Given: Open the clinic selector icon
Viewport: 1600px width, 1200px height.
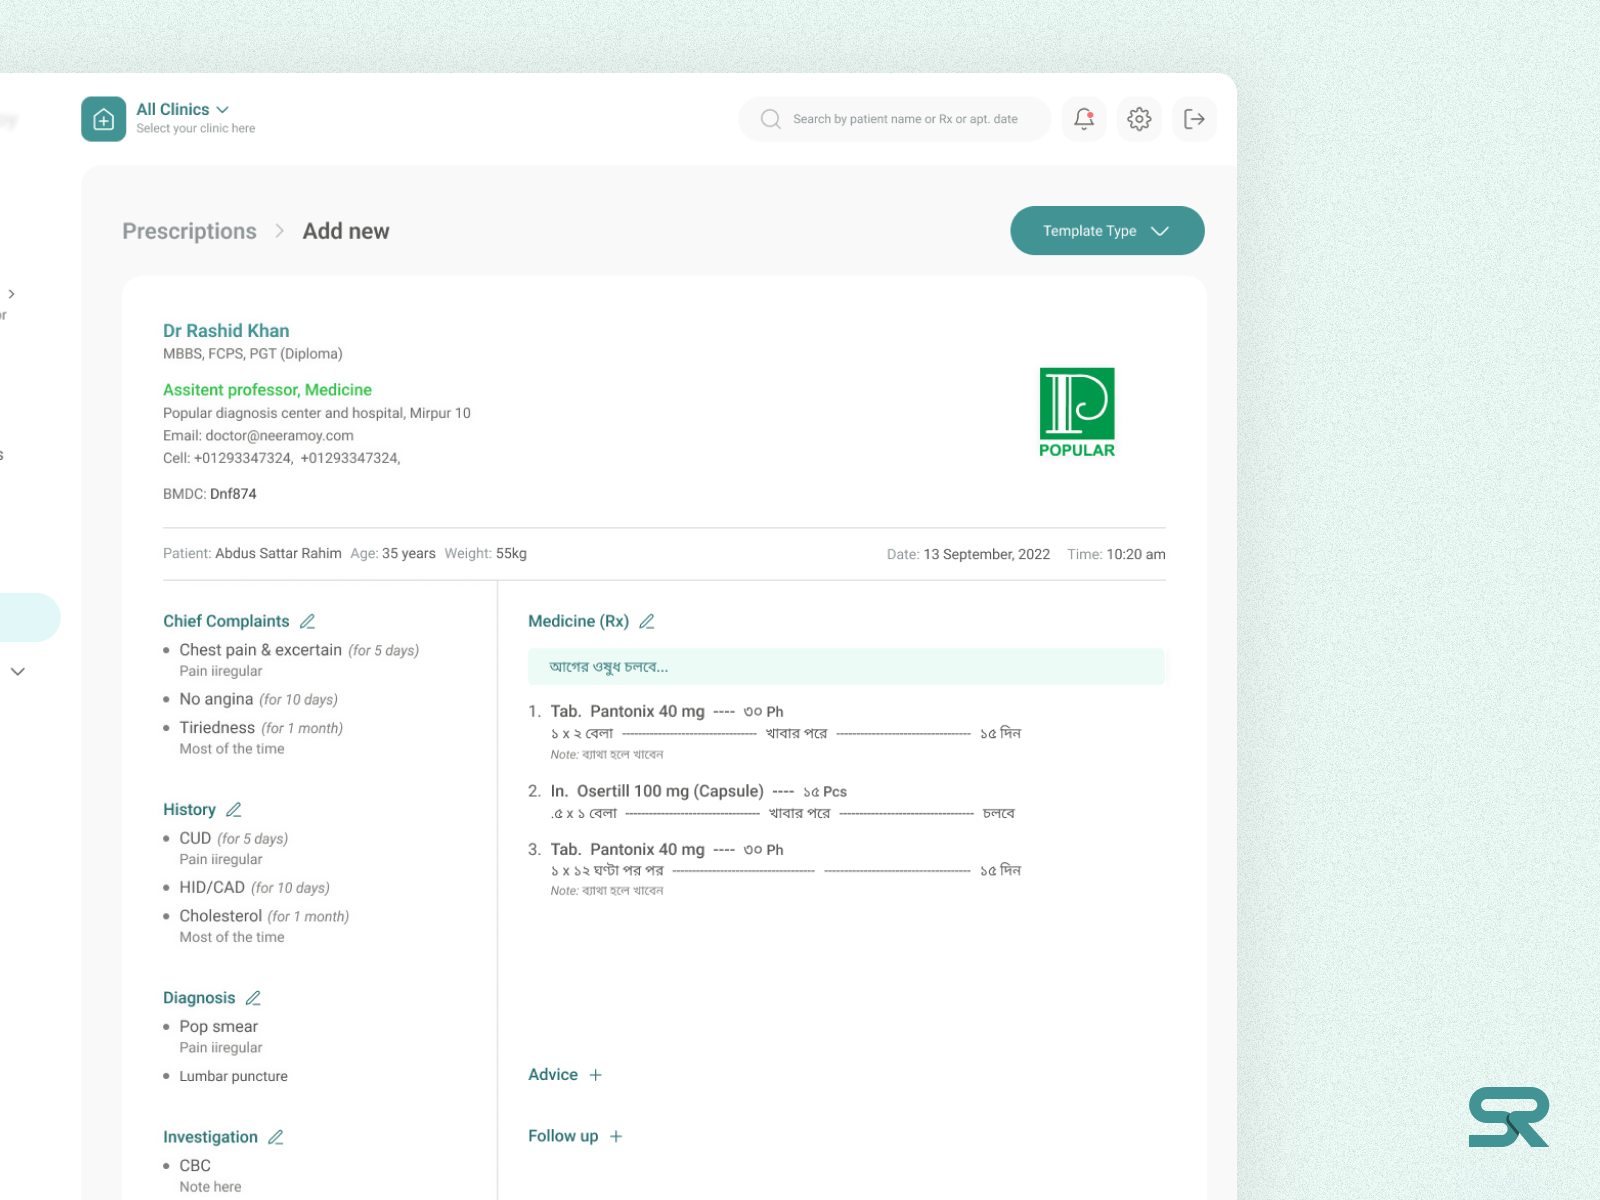Looking at the screenshot, I should [103, 119].
